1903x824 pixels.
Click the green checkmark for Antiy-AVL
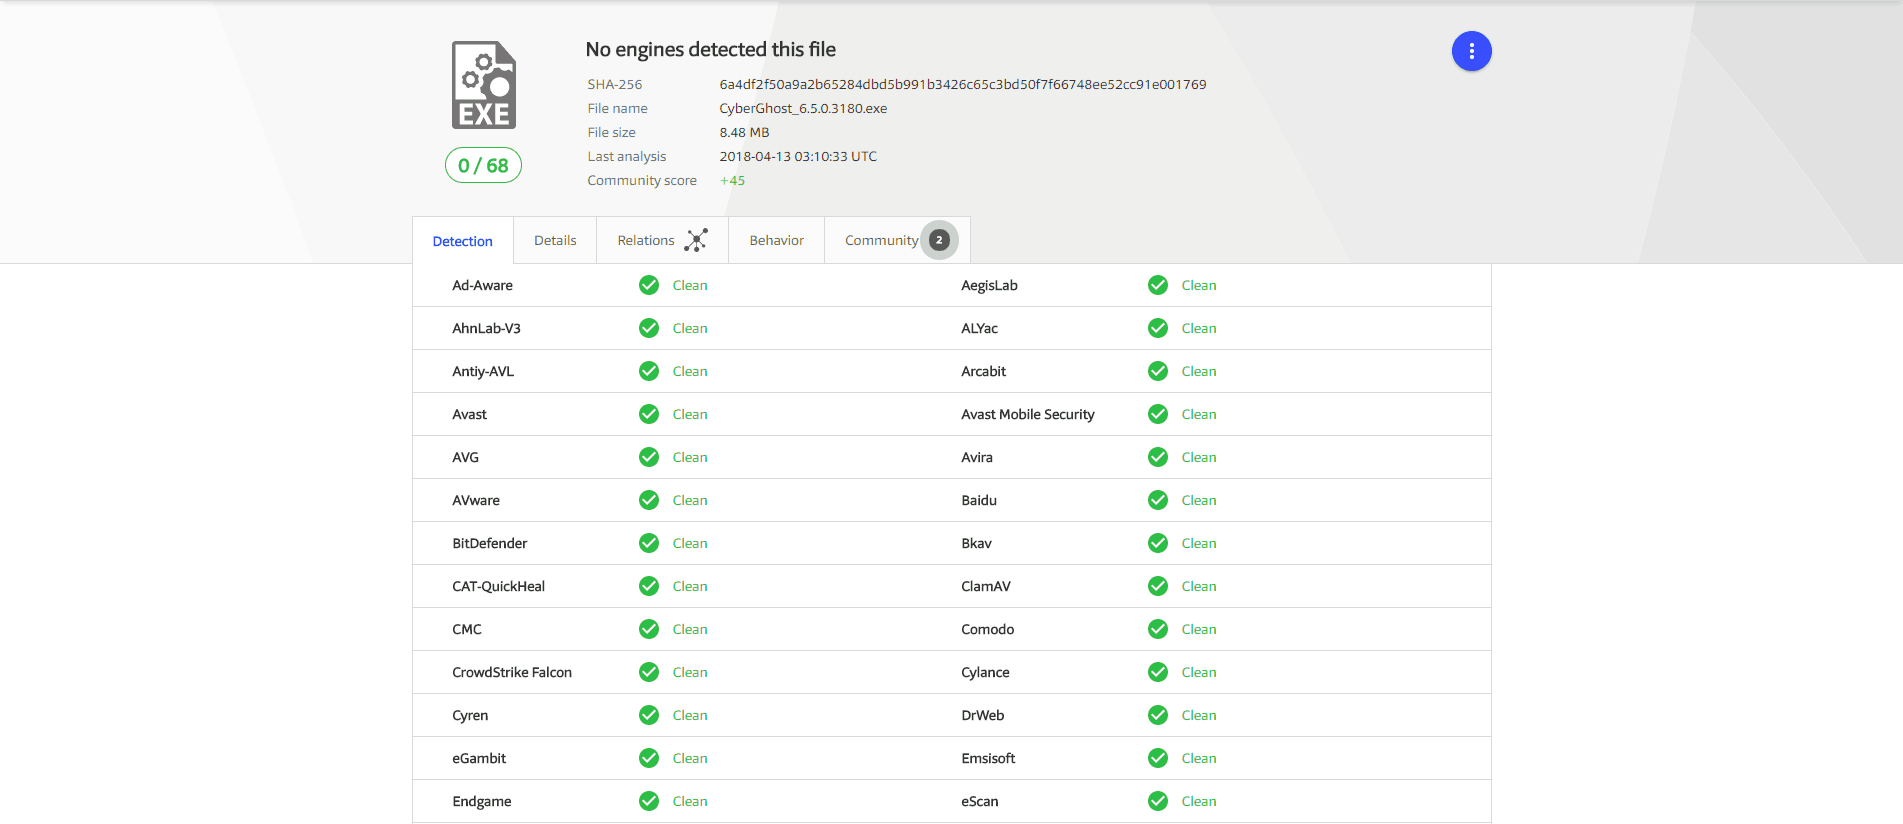pyautogui.click(x=649, y=371)
